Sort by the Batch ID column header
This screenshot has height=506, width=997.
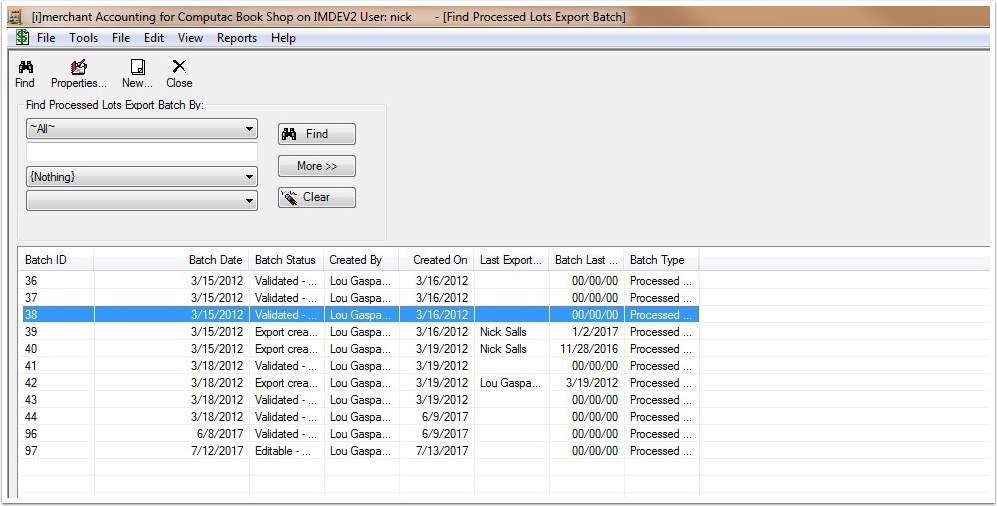[56, 260]
